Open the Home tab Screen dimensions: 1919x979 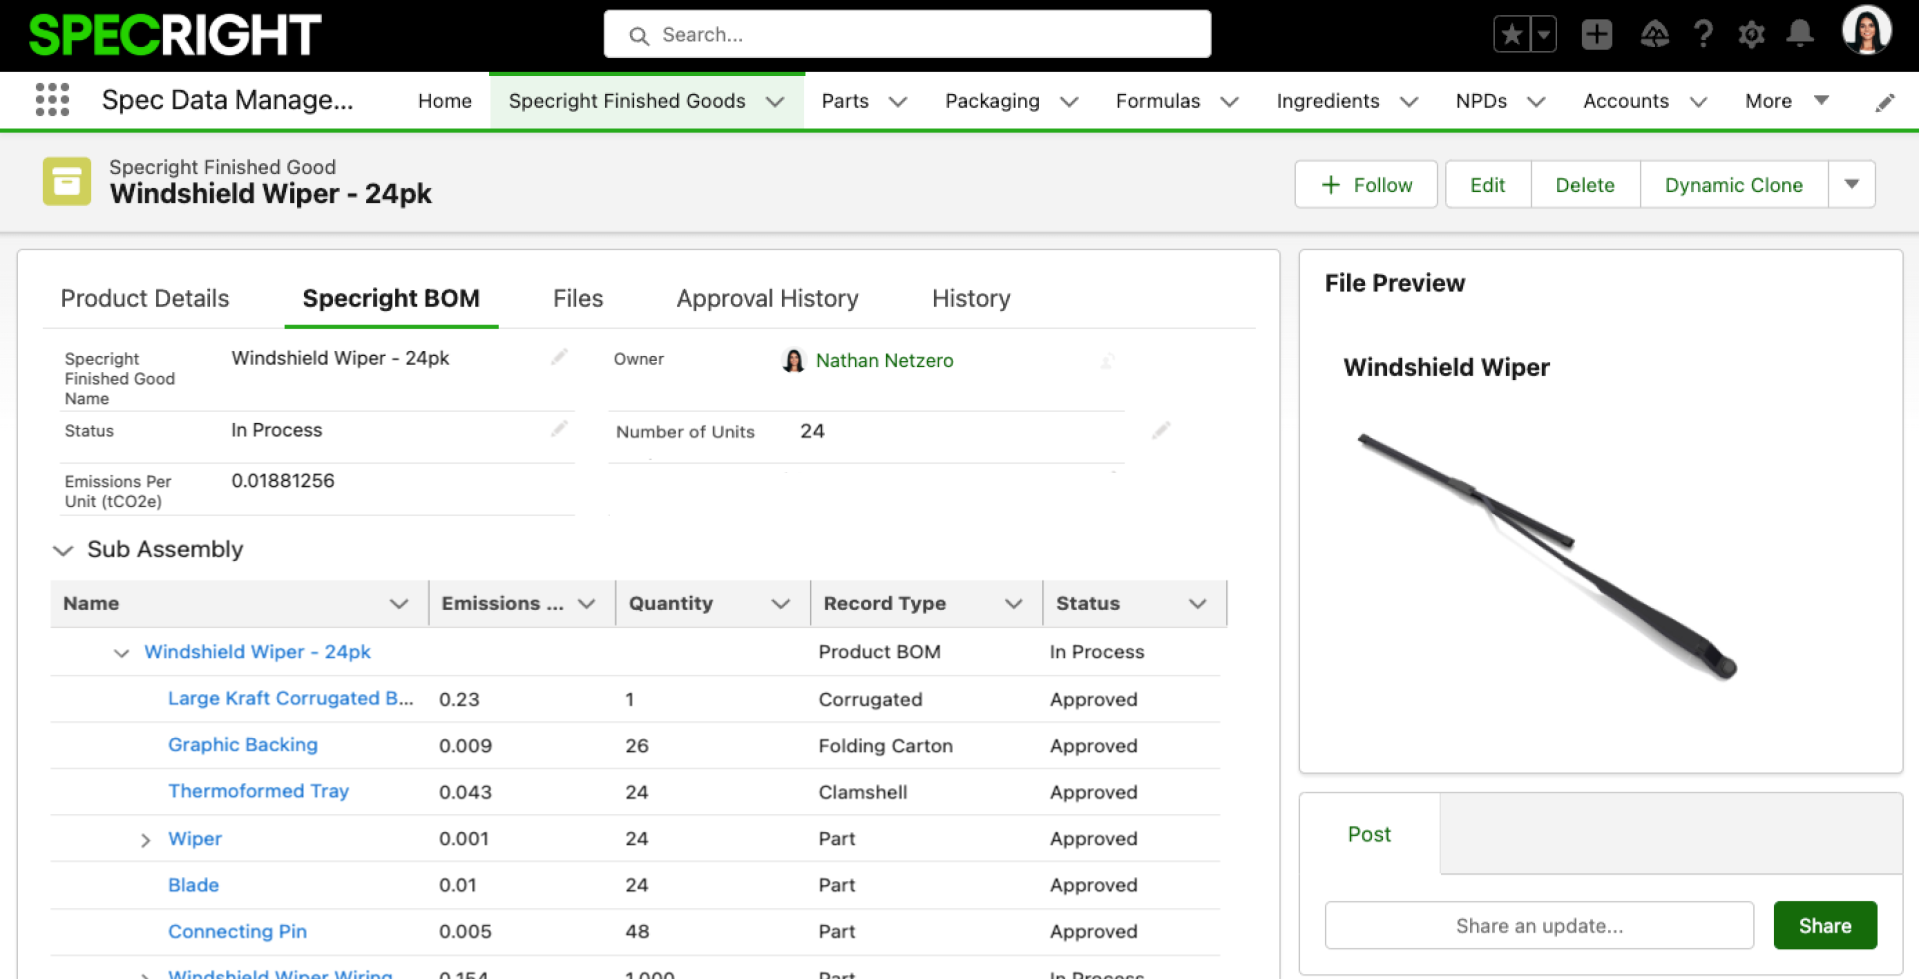[x=445, y=101]
